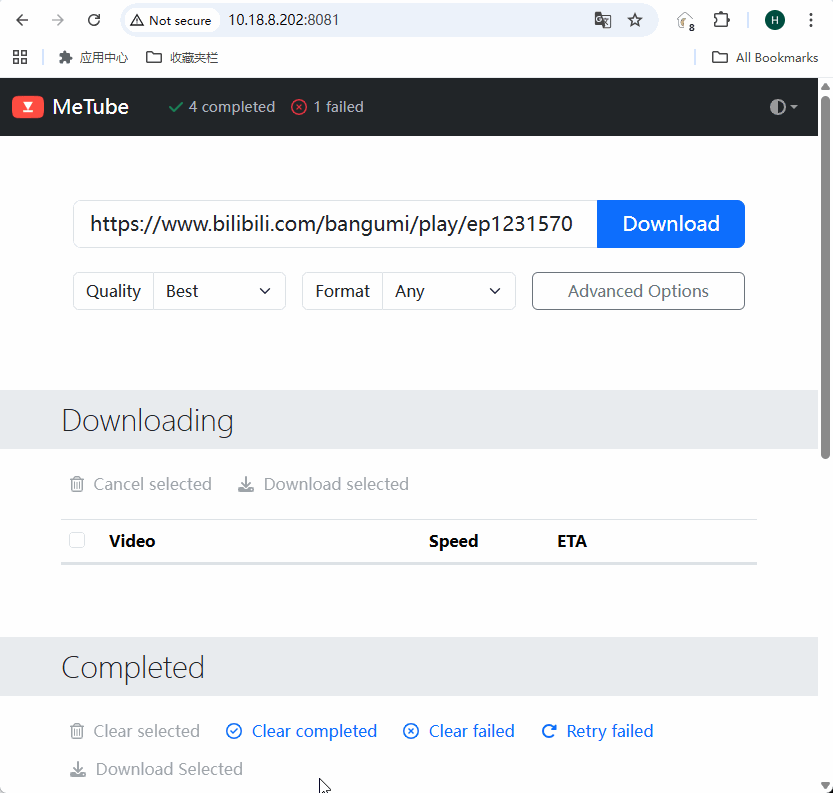
Task: Click the address bar URL 10.18.8.202:8081
Action: point(284,20)
